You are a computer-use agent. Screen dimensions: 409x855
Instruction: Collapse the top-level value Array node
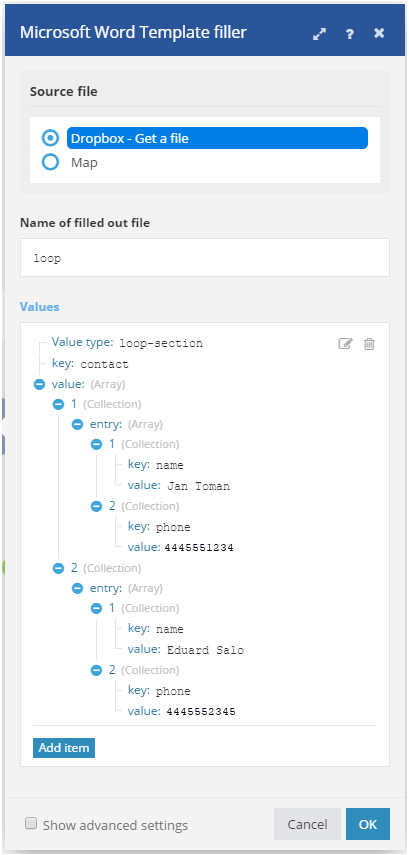39,384
